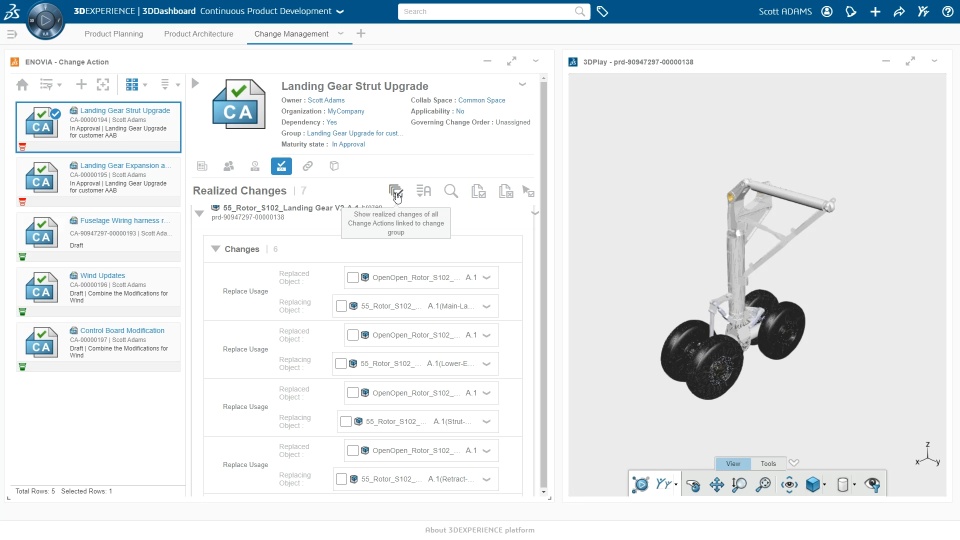Screen dimensions: 960x540
Task: Click the share arrow icon
Action: 899,12
